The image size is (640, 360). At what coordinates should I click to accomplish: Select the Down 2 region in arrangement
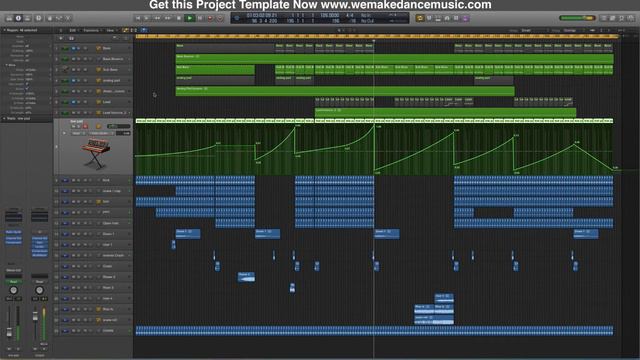246,277
